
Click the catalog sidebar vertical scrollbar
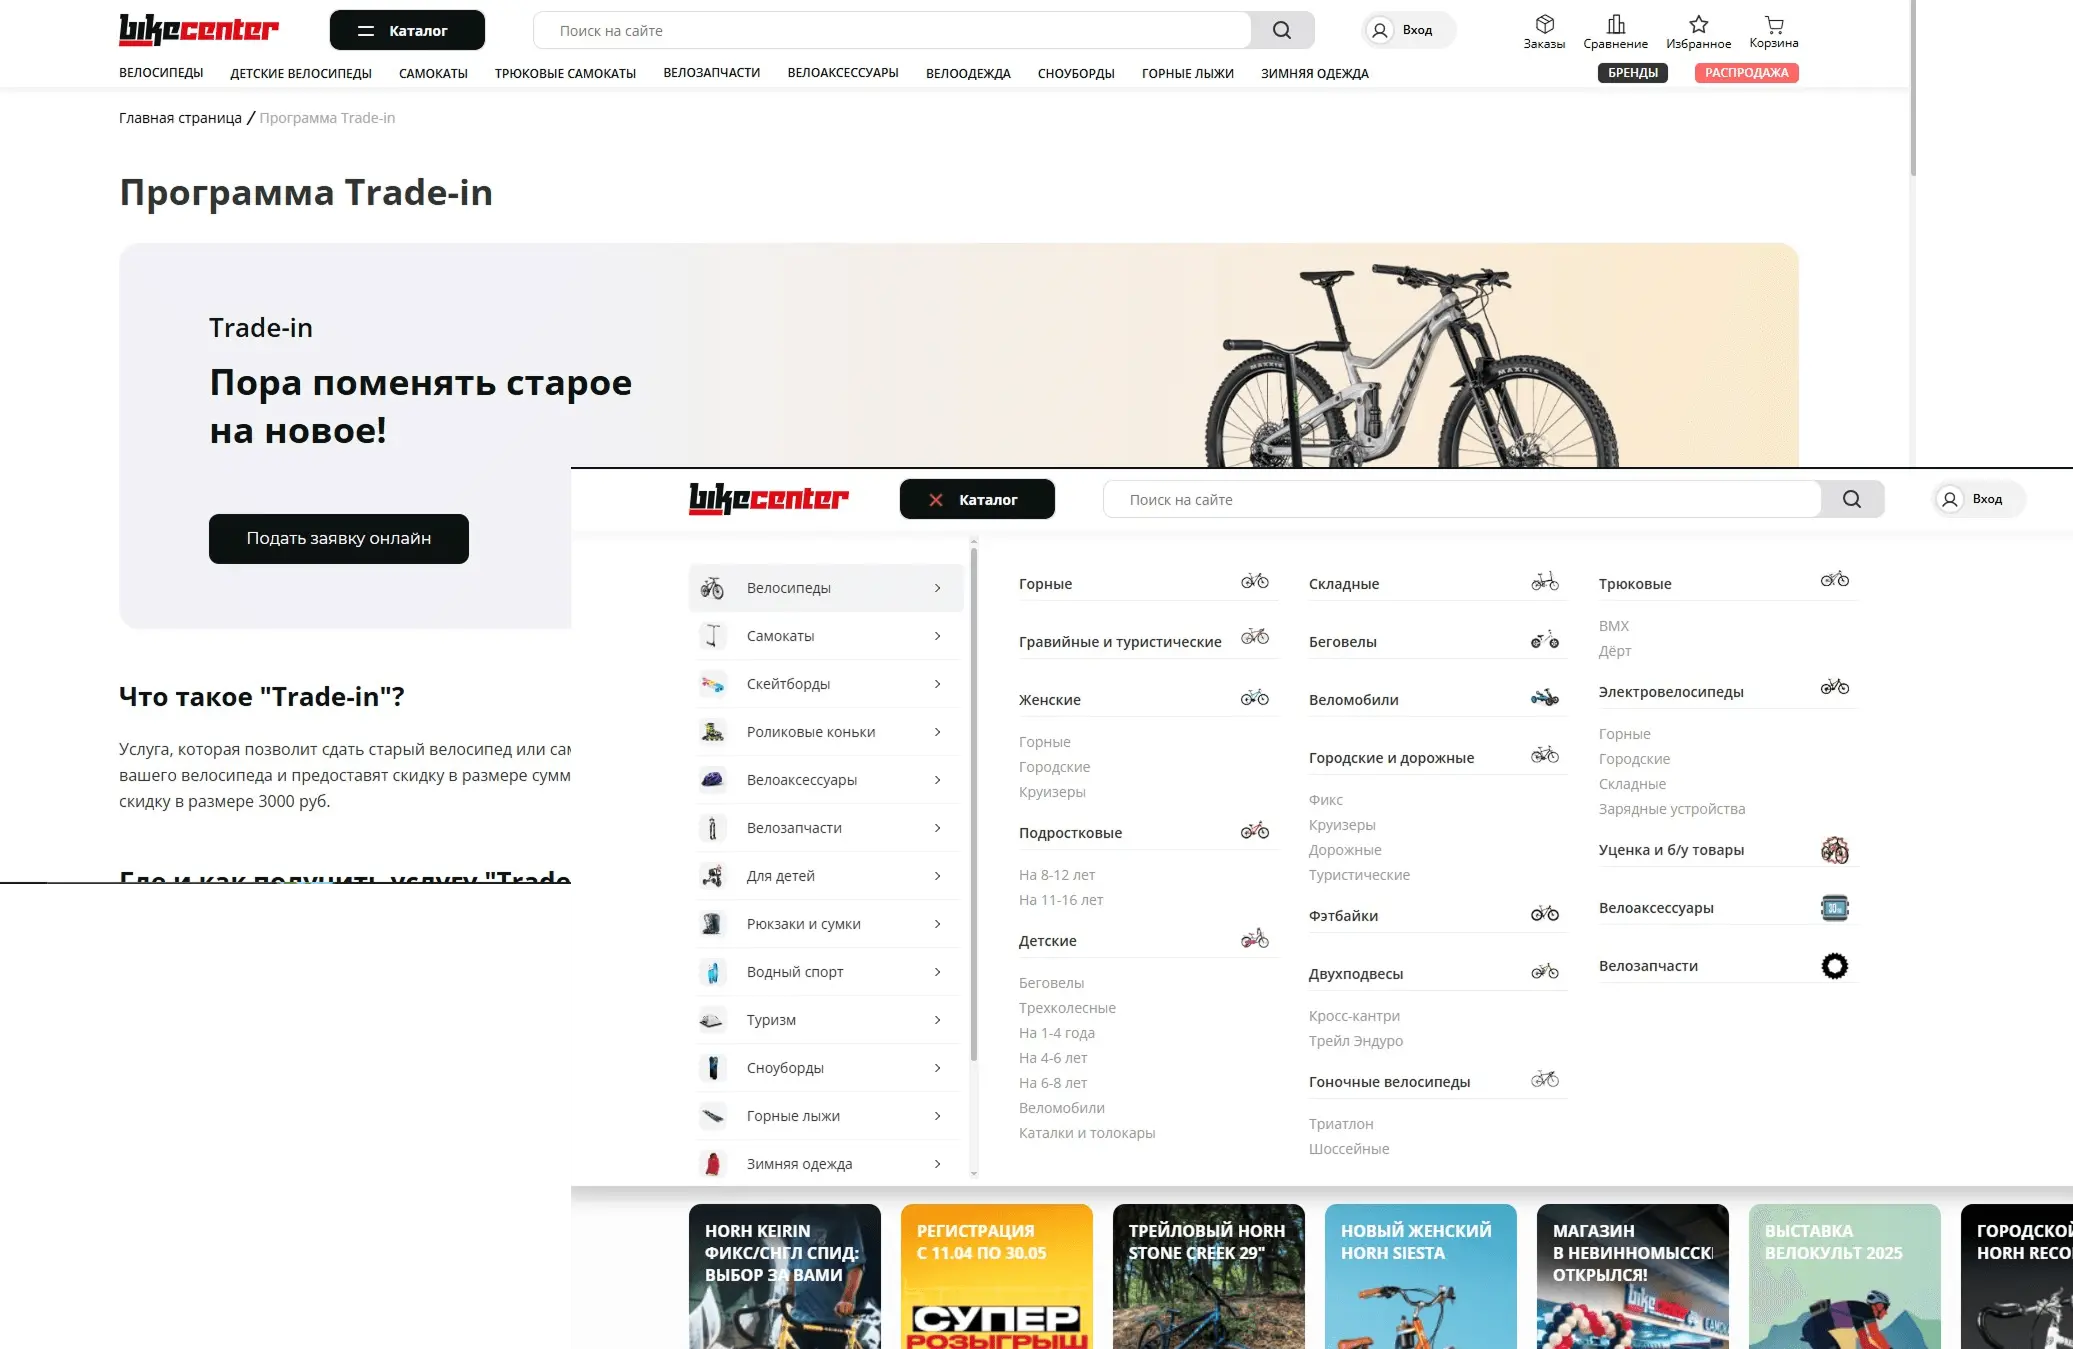(x=974, y=800)
